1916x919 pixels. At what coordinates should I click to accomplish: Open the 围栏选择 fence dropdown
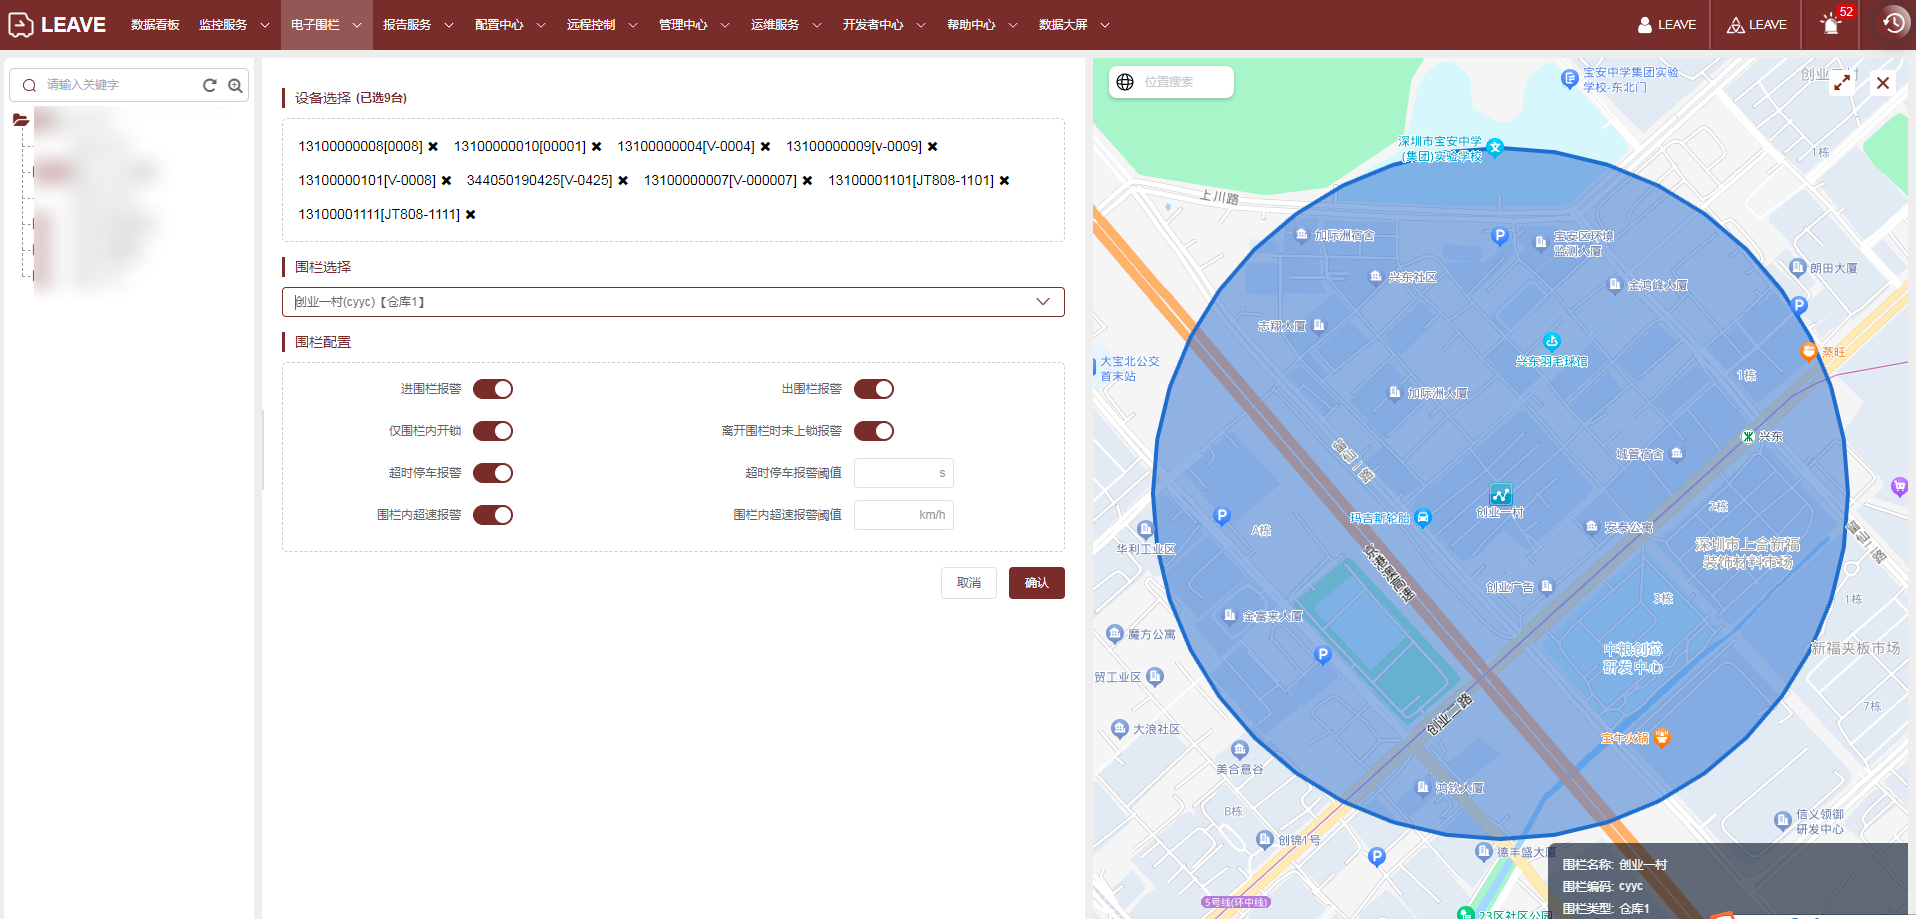point(672,302)
